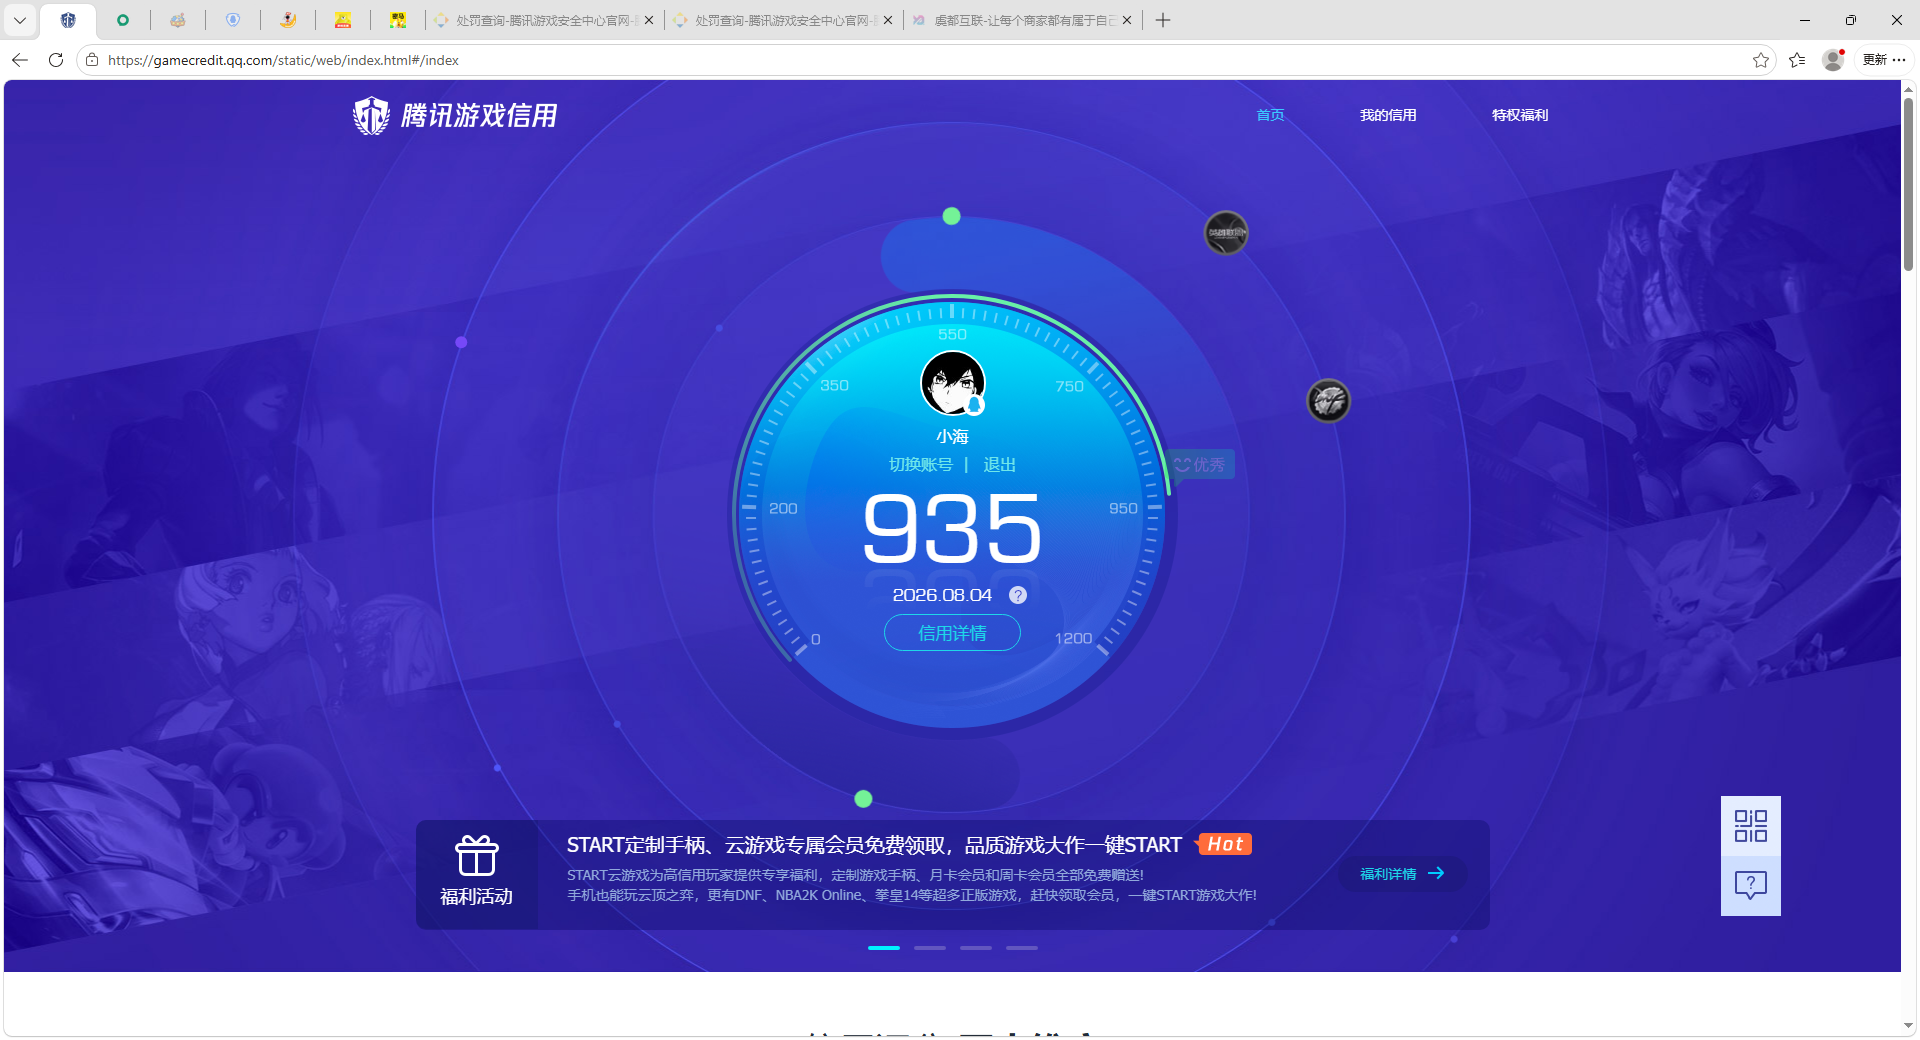The height and width of the screenshot is (1040, 1920).
Task: Open the 我的信用 nav item
Action: (1388, 115)
